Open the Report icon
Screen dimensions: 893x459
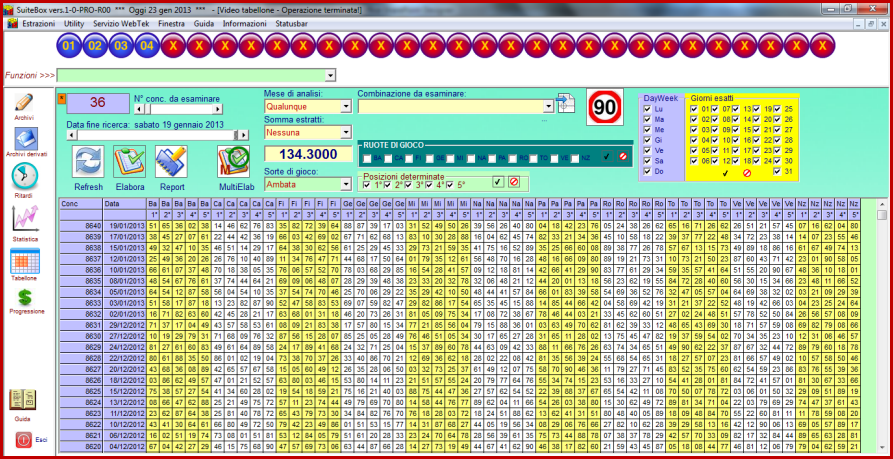point(171,163)
